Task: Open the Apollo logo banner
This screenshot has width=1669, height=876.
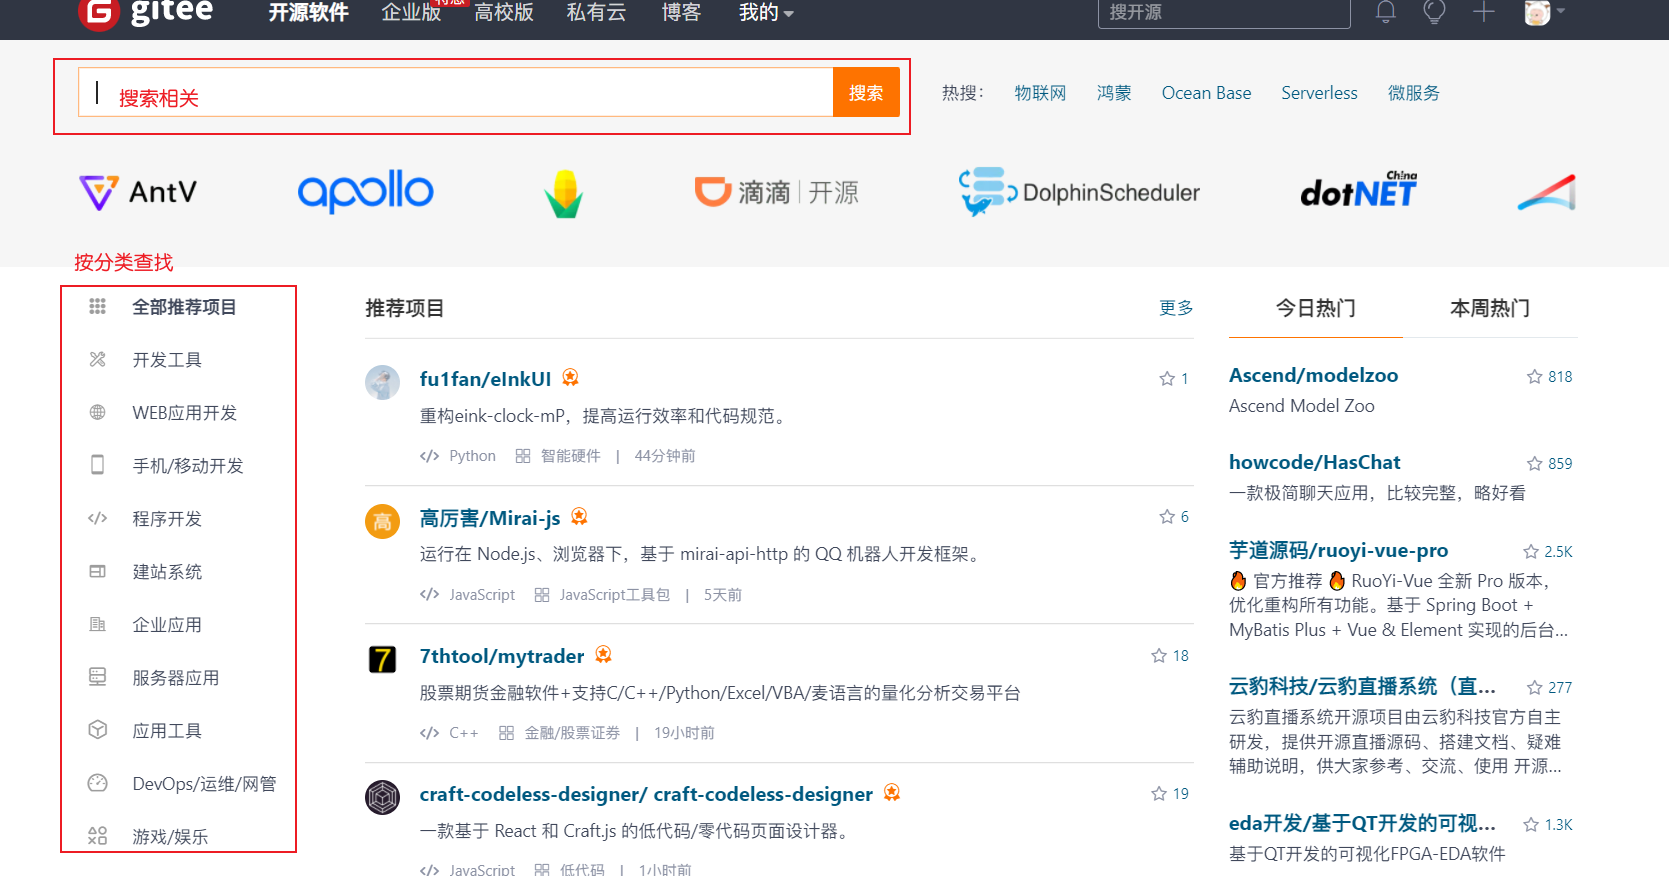Action: pos(366,190)
